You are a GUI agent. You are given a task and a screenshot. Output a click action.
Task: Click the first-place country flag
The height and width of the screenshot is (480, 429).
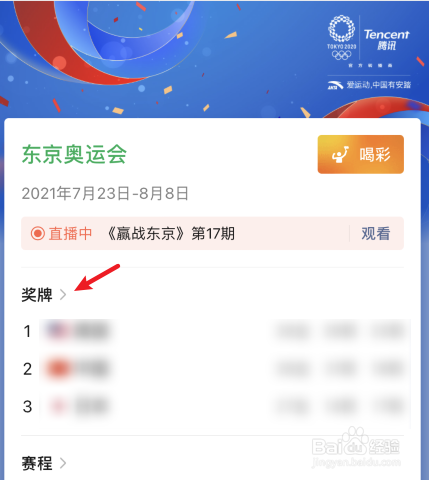pyautogui.click(x=59, y=331)
